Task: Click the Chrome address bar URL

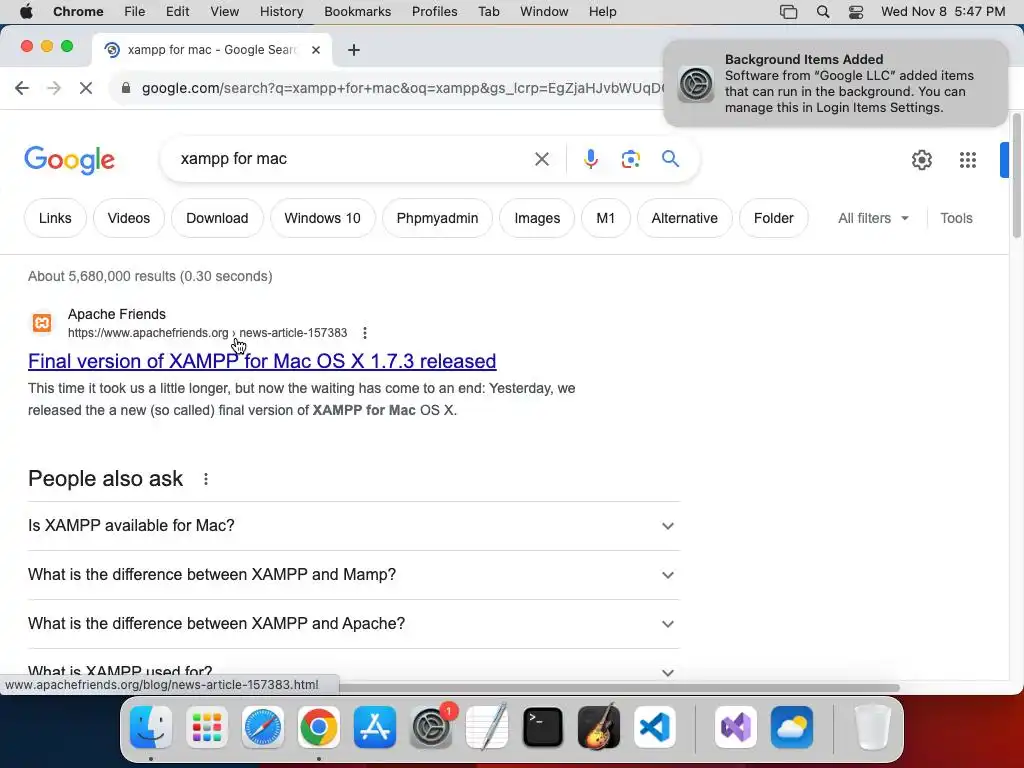Action: tap(402, 88)
